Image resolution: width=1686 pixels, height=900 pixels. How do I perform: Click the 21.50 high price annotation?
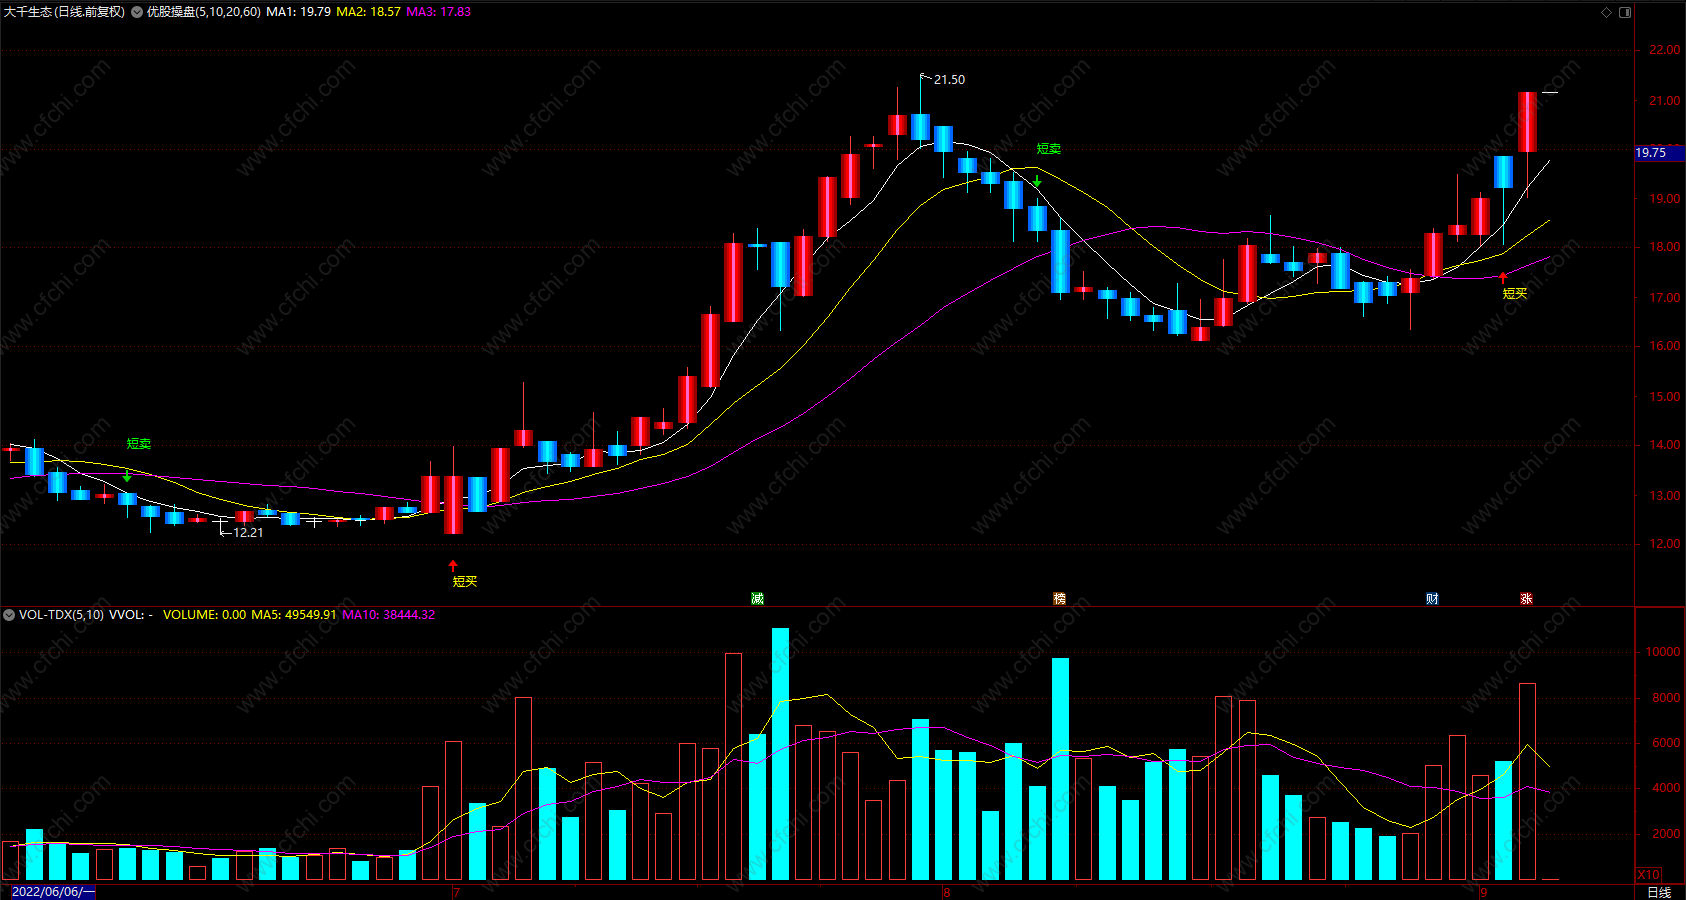click(949, 80)
